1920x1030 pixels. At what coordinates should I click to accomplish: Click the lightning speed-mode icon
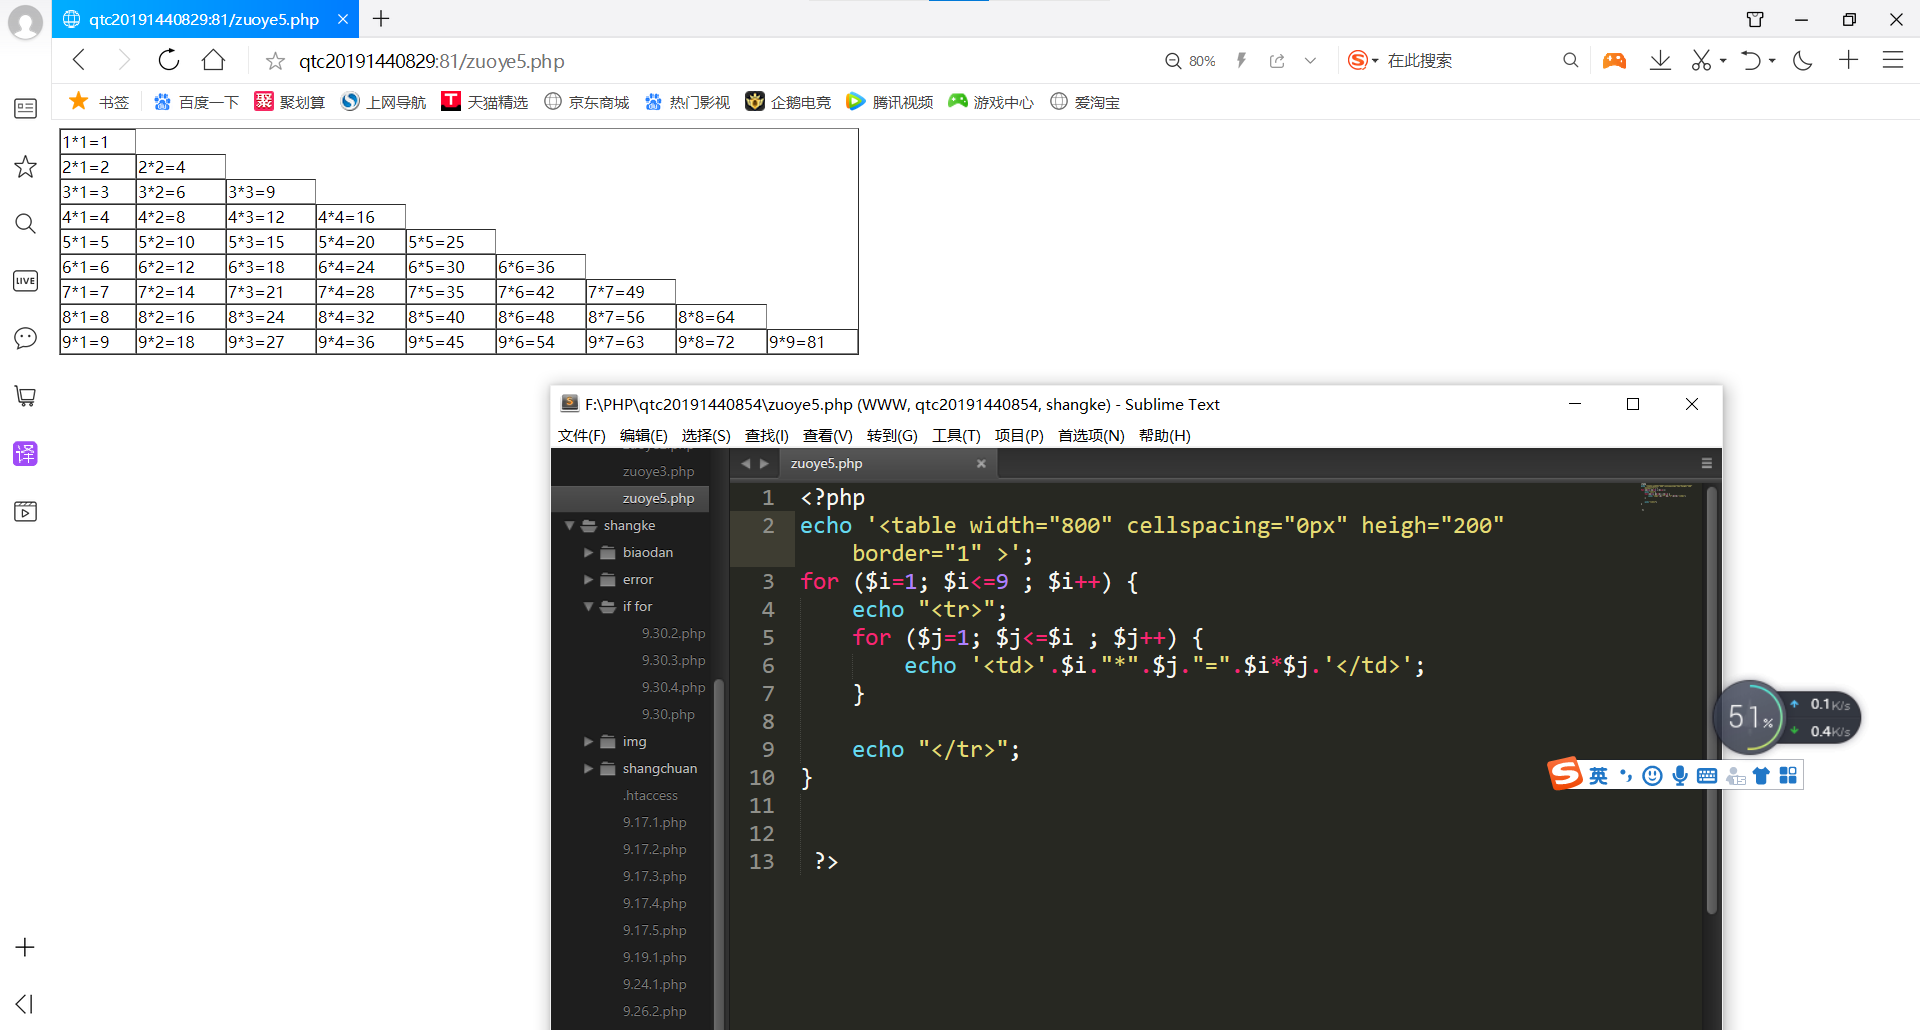(1241, 60)
